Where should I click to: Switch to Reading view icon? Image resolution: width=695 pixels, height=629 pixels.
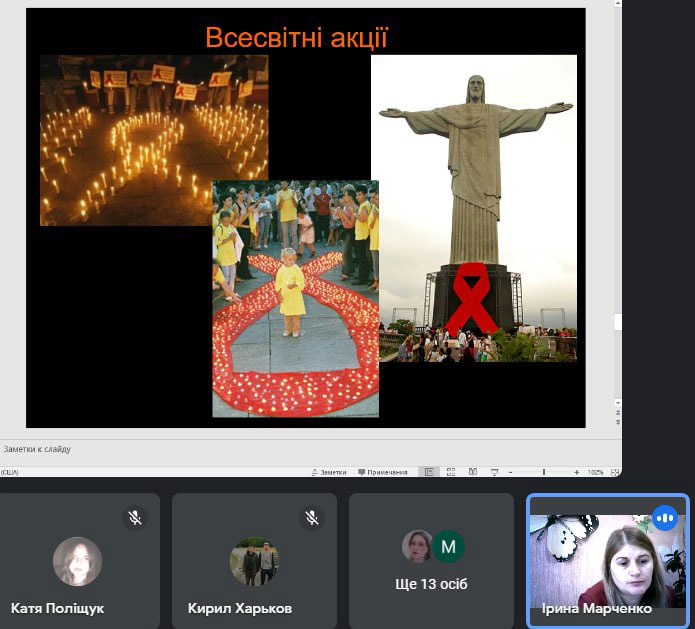(x=473, y=472)
